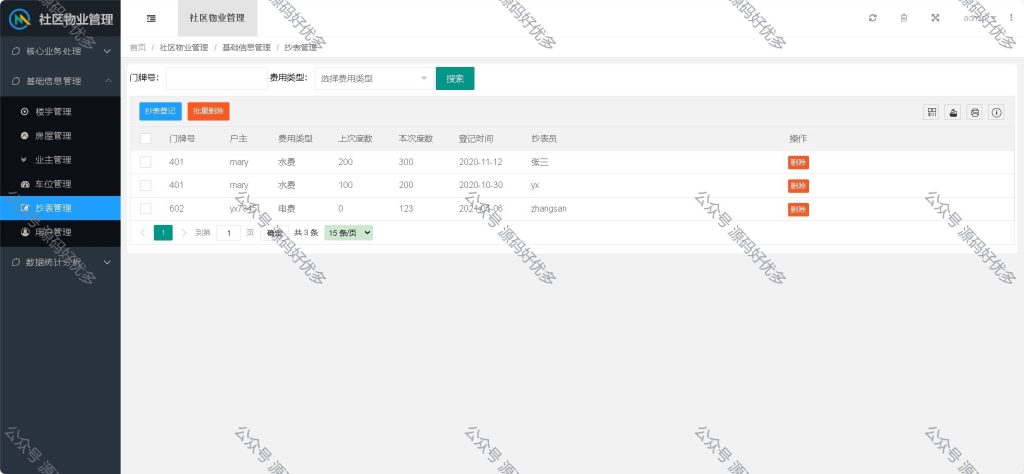Open the vertical three-dot more menu
This screenshot has width=1024, height=474.
point(1012,18)
